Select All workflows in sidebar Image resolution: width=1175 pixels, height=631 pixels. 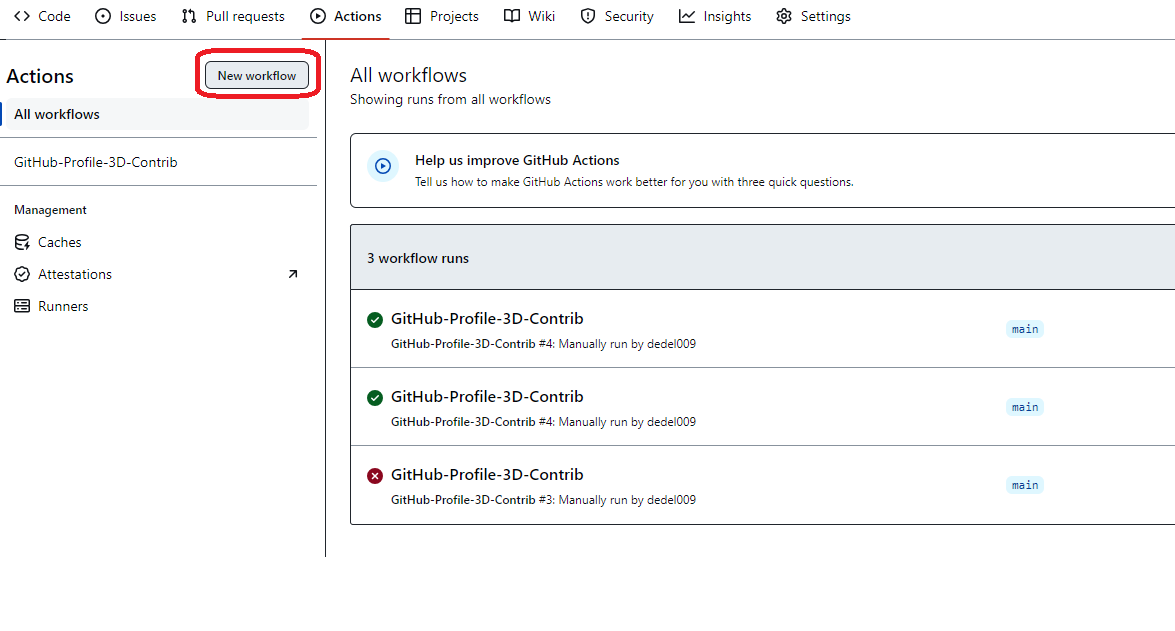point(156,114)
